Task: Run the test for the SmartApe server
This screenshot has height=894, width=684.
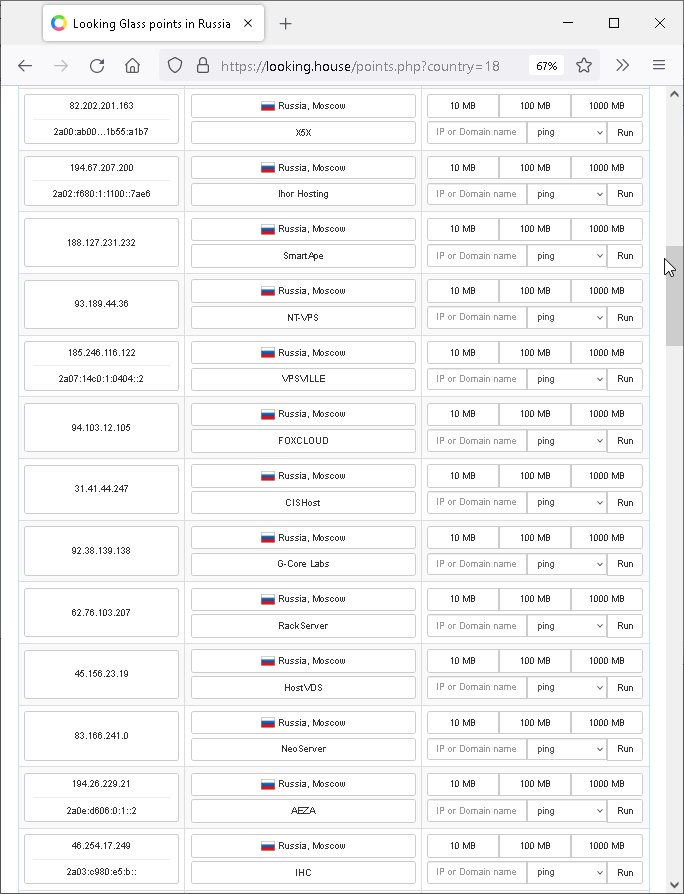Action: (x=625, y=256)
